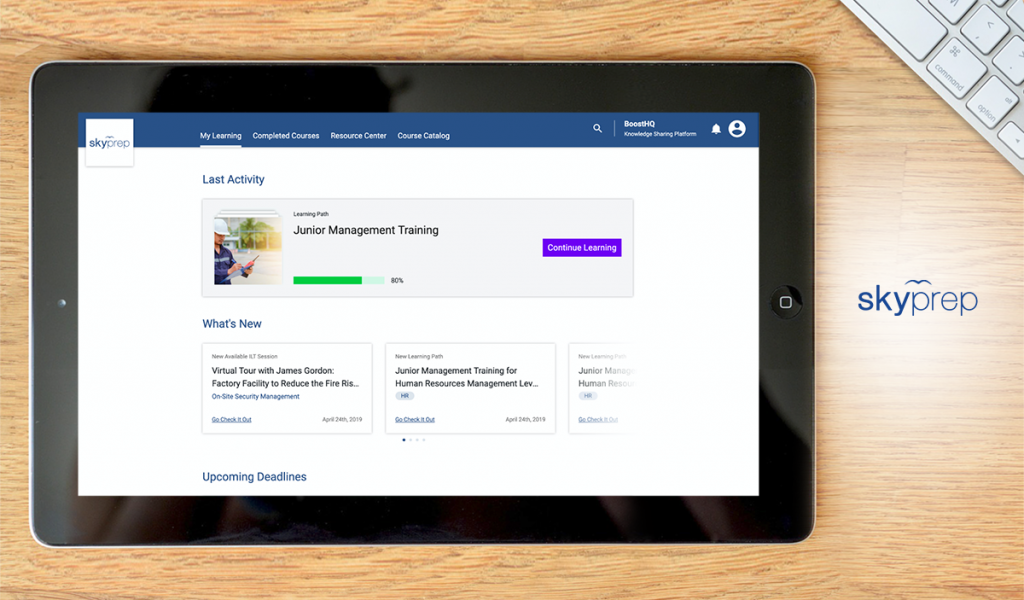Switch to the Completed Courses tab
1024x600 pixels.
pos(286,135)
